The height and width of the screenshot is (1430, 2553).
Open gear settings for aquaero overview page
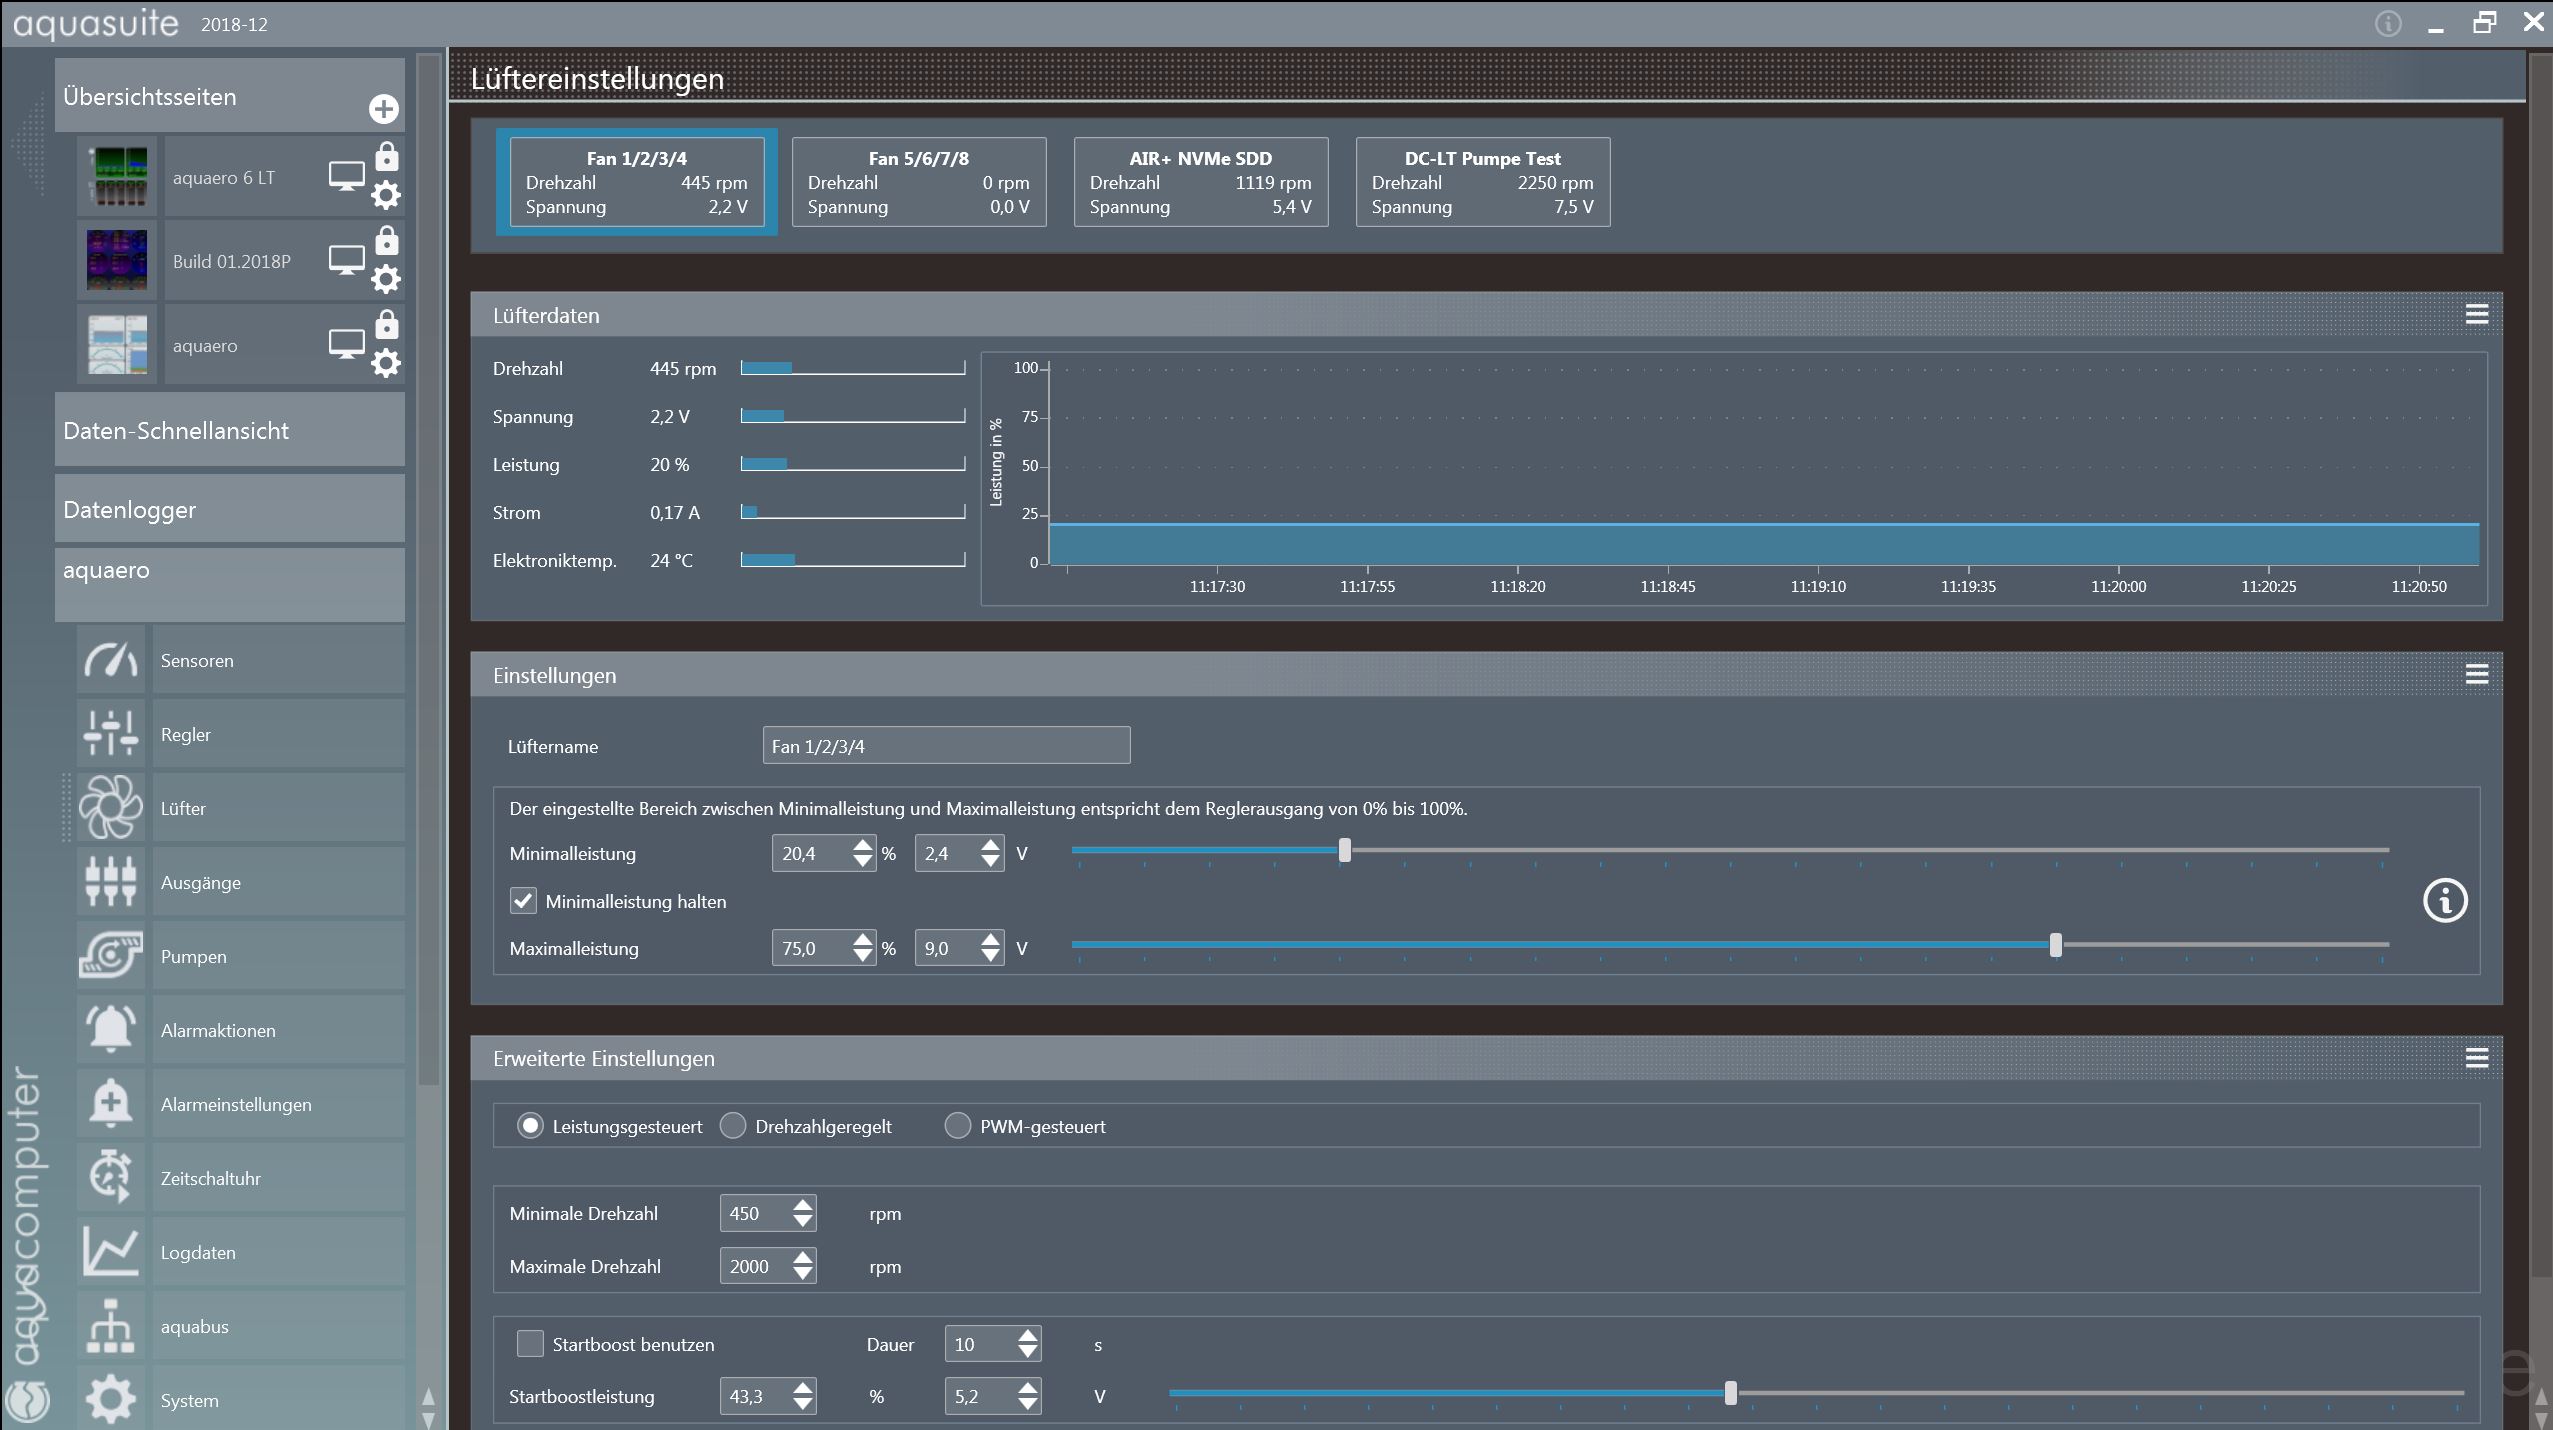coord(386,363)
